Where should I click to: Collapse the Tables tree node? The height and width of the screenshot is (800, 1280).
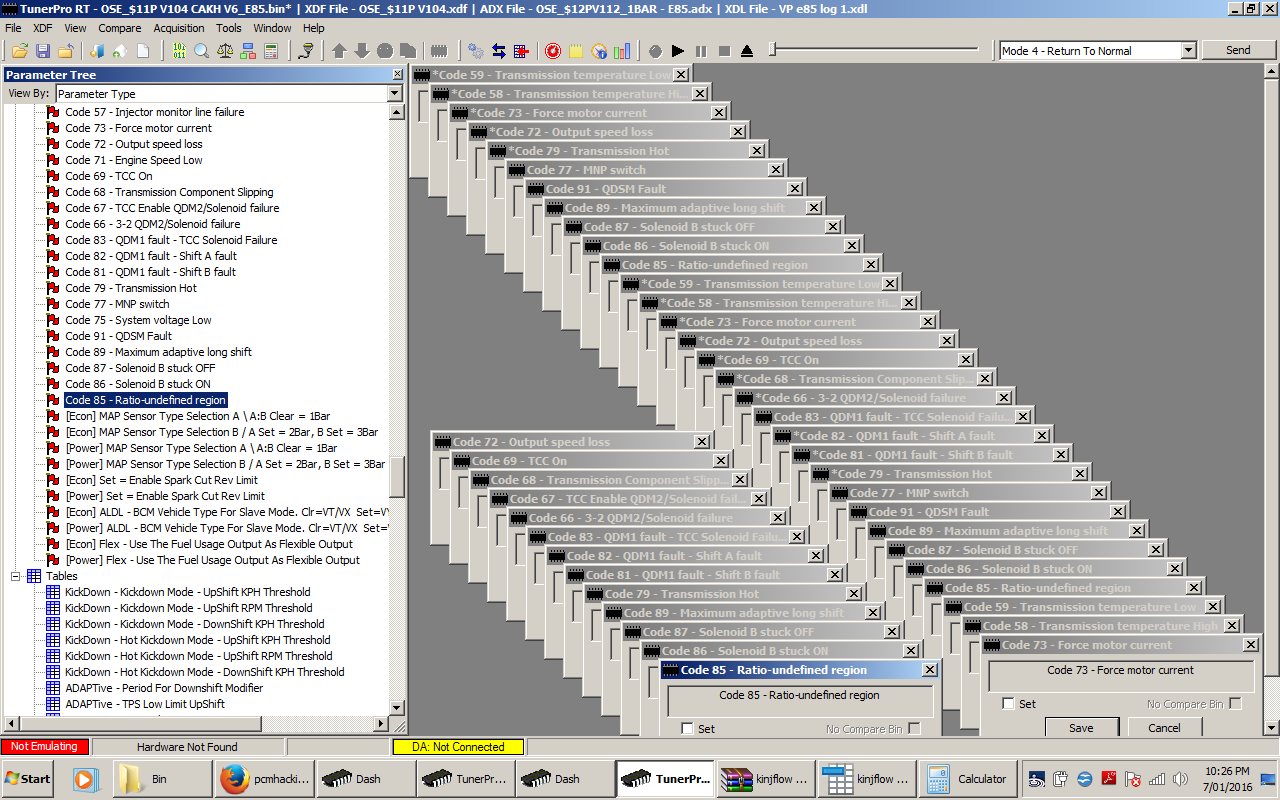(x=16, y=576)
